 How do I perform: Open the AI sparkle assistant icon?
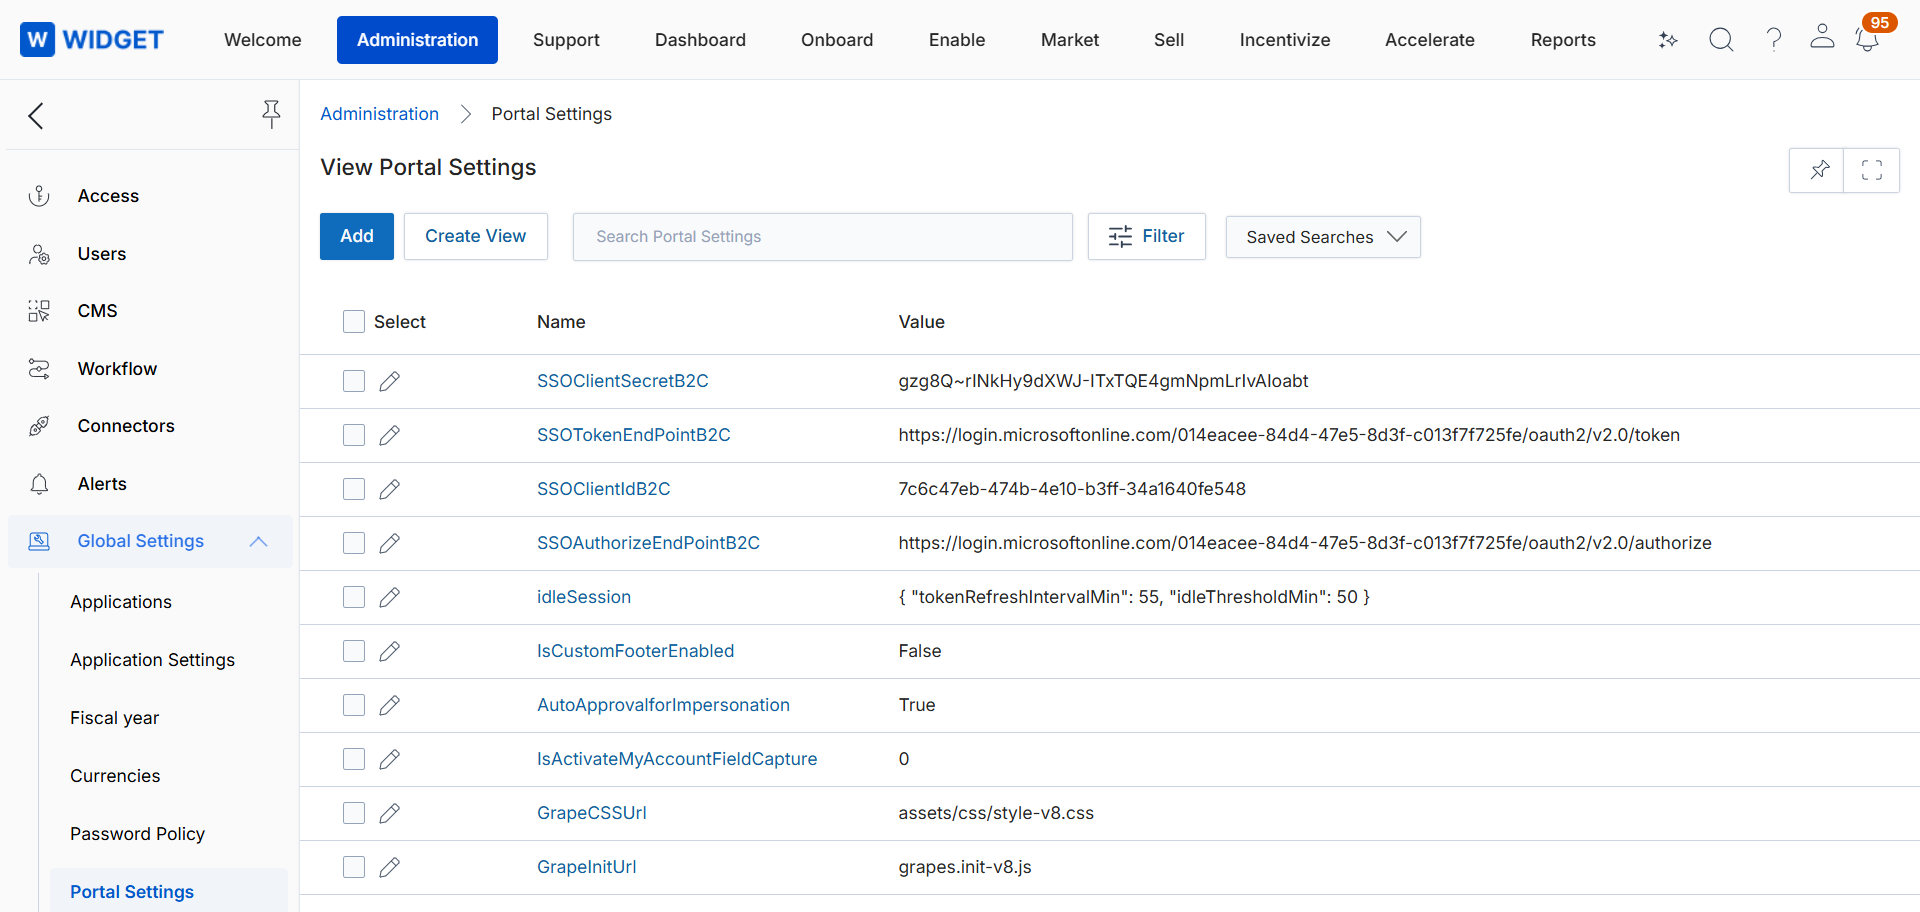(1668, 40)
